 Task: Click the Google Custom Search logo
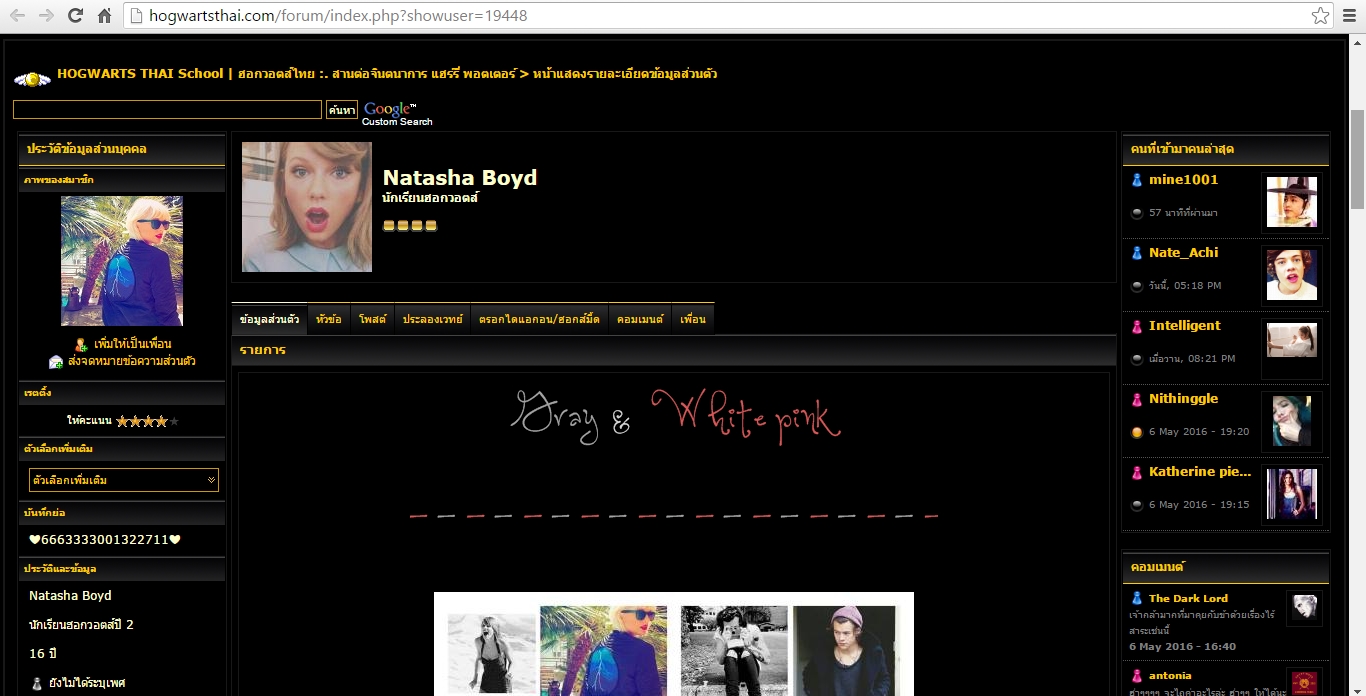click(x=397, y=113)
